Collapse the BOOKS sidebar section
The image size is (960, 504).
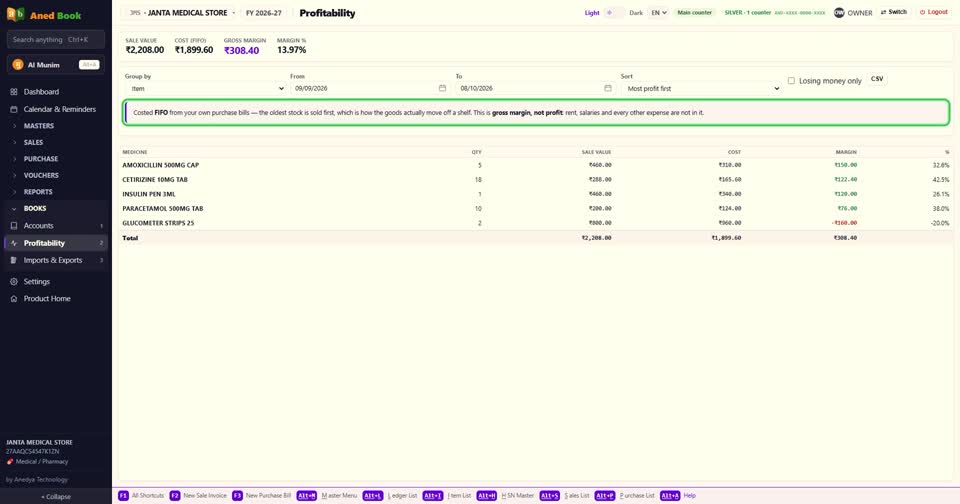[55, 208]
